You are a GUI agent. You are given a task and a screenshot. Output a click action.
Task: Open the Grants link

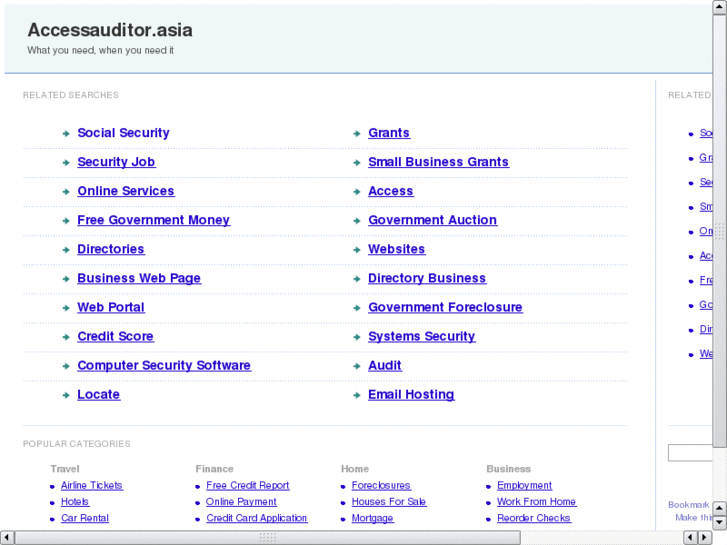point(389,133)
